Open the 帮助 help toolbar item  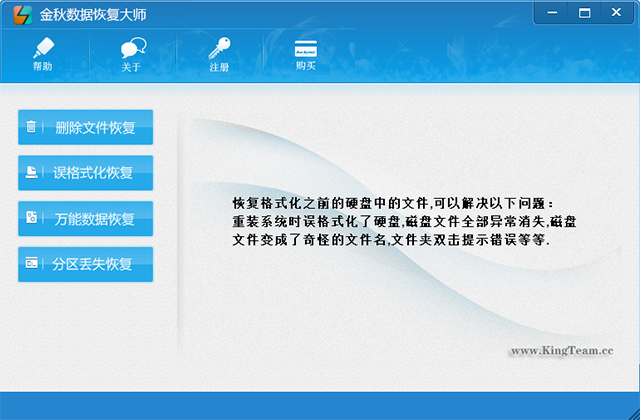pyautogui.click(x=43, y=54)
